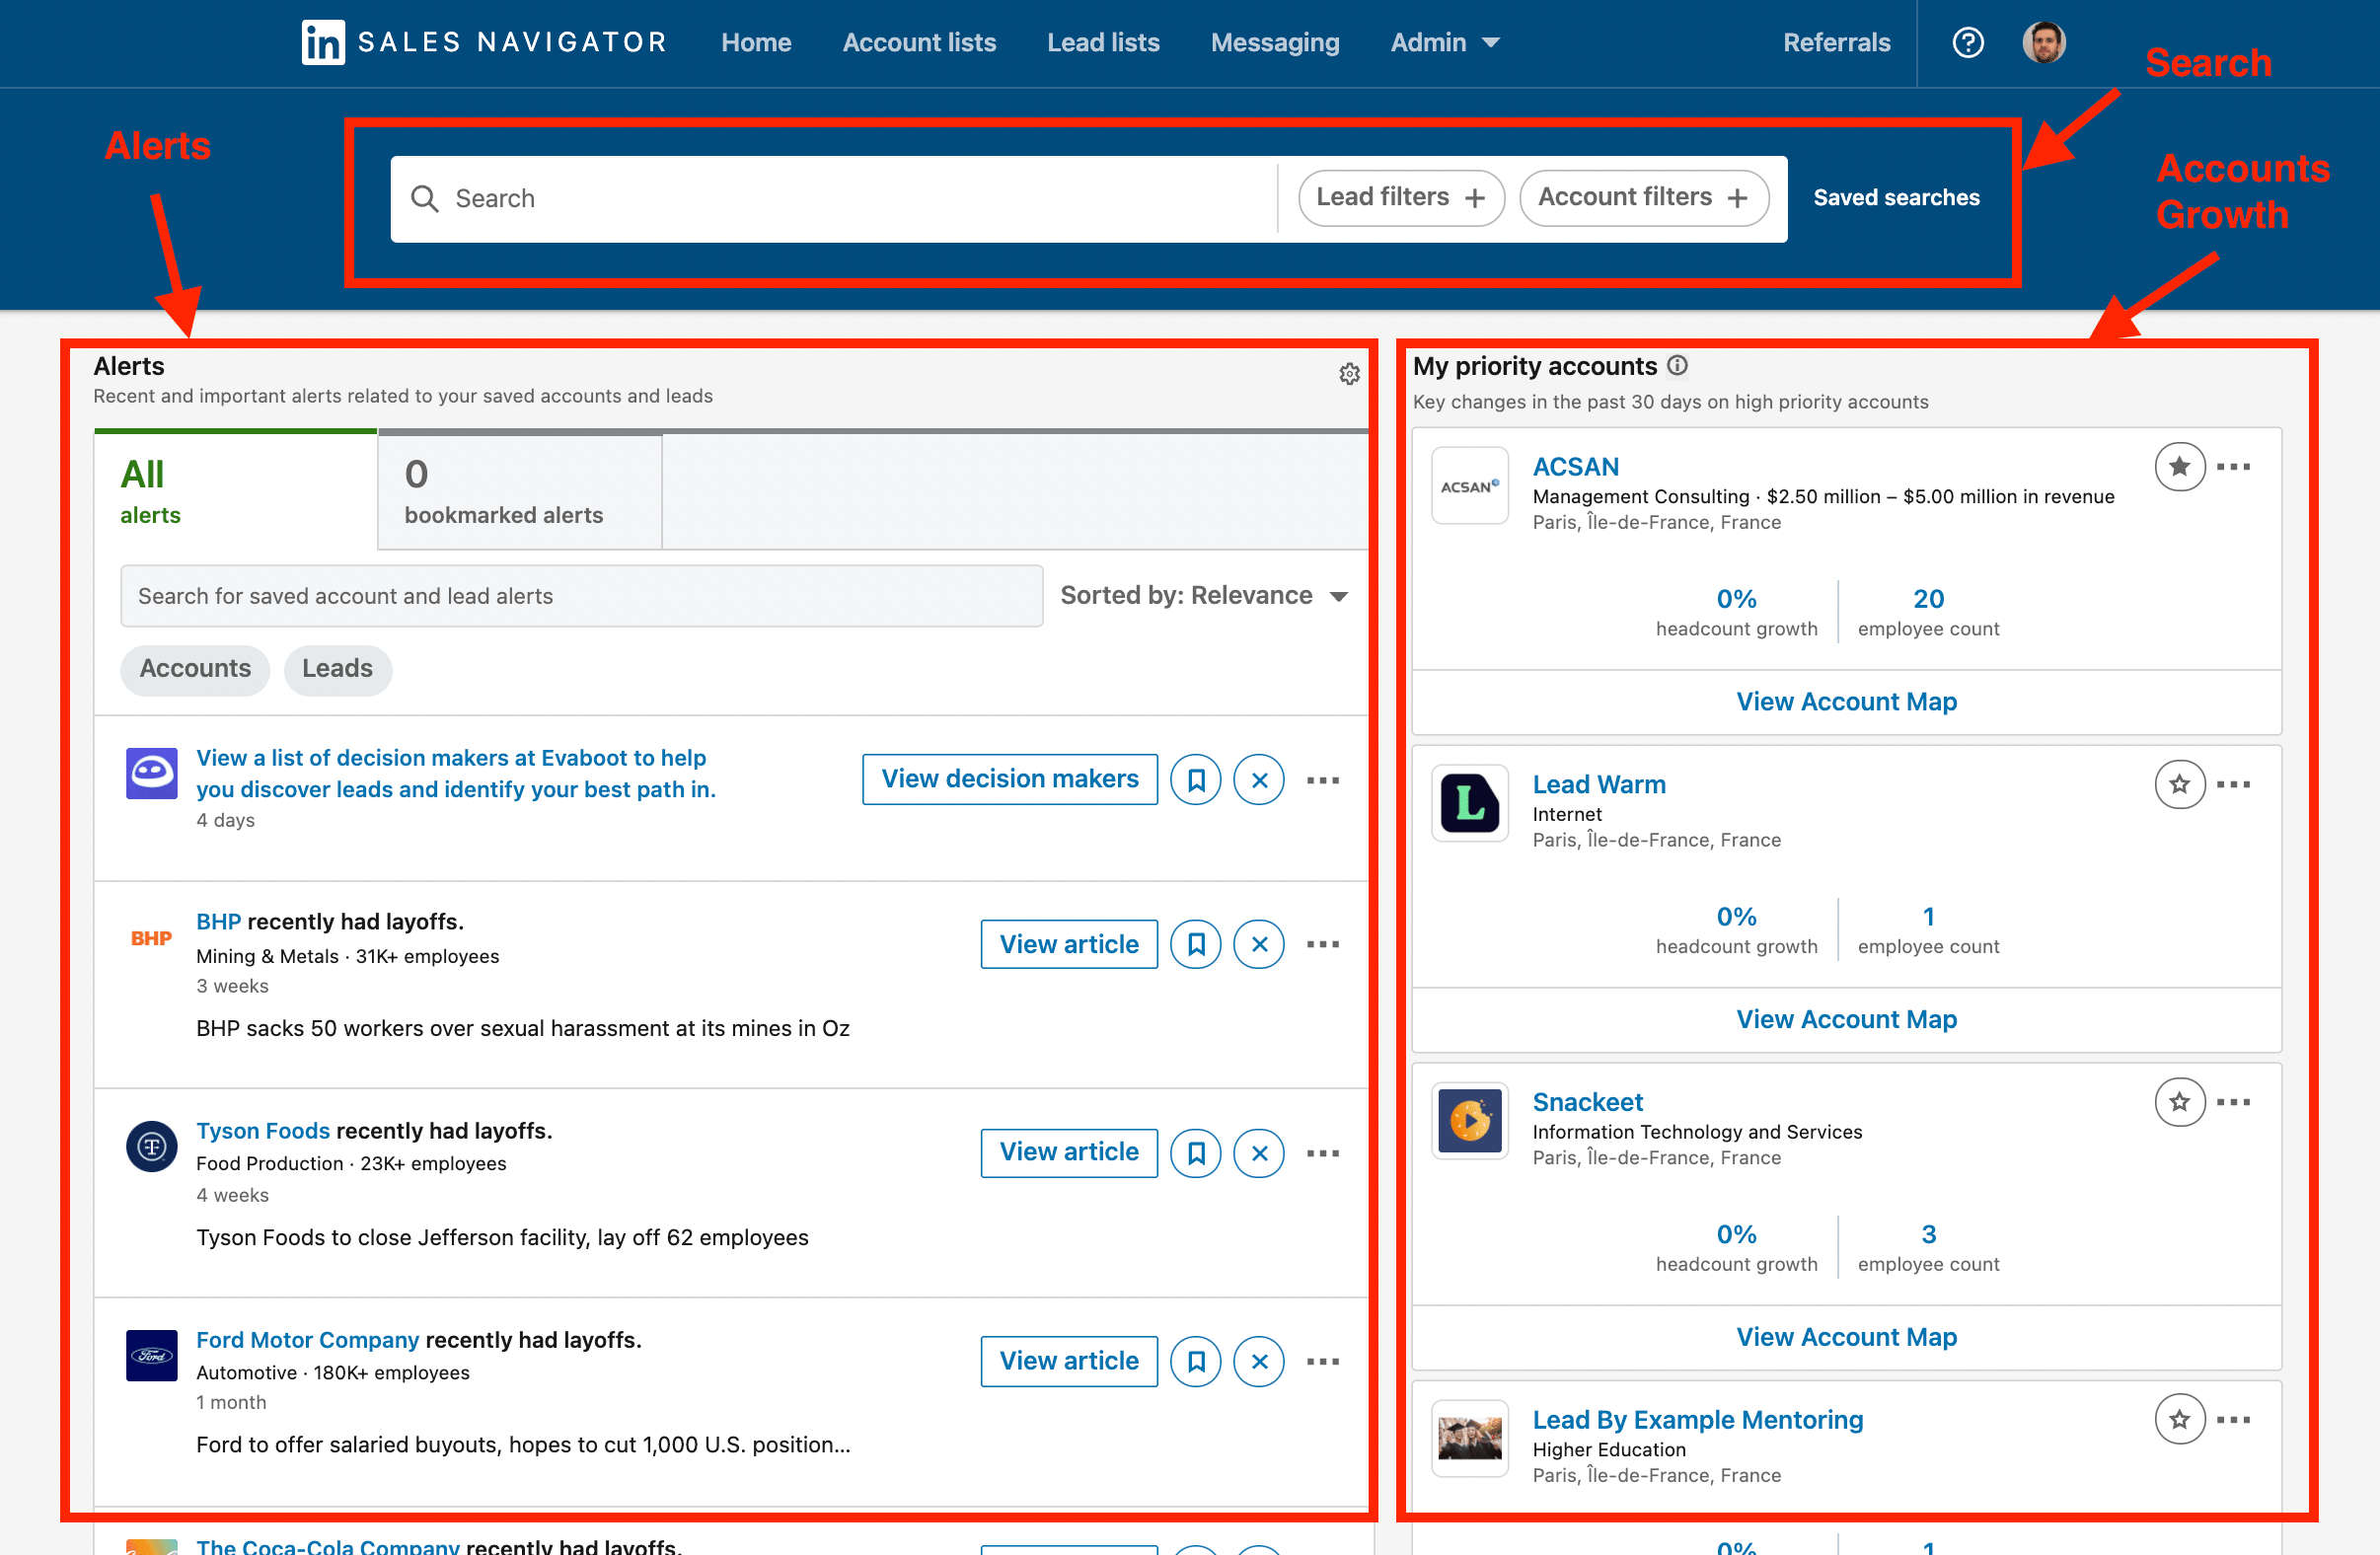
Task: Open the BHP company link
Action: tap(218, 921)
